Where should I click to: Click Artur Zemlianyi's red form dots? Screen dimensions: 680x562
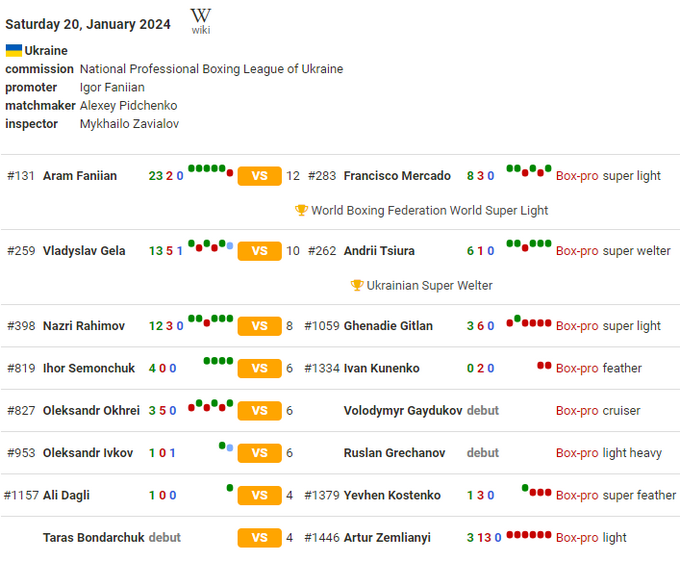pos(528,535)
